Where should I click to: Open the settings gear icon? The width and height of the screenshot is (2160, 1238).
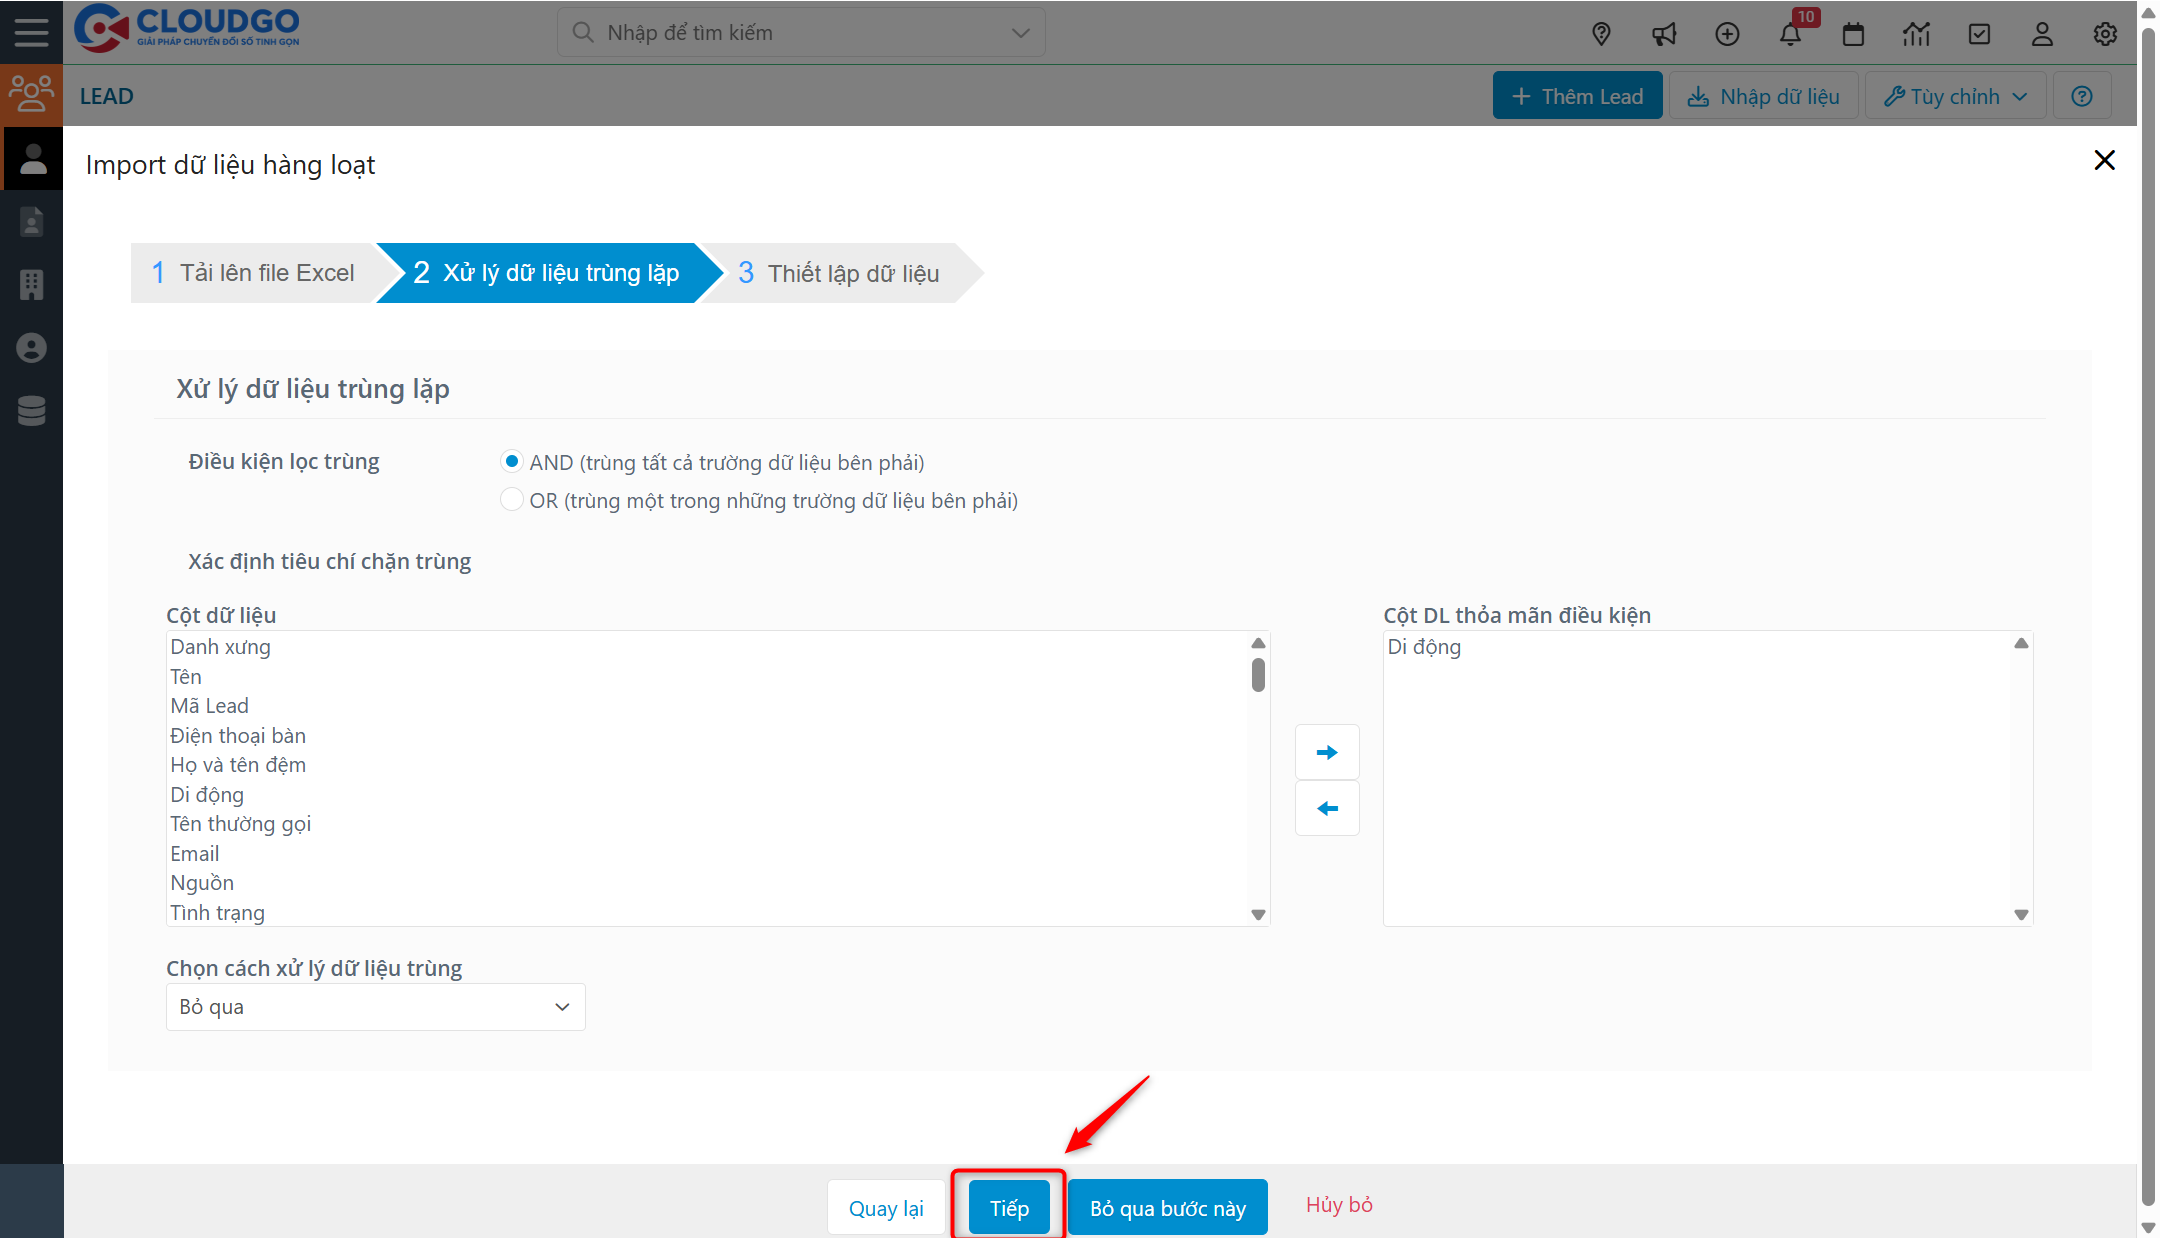pyautogui.click(x=2105, y=33)
